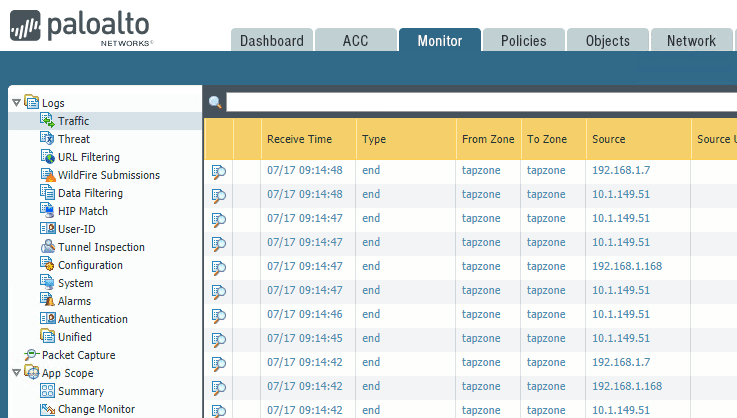737x418 pixels.
Task: Click the search magnifier icon beside filter bar
Action: coord(215,102)
